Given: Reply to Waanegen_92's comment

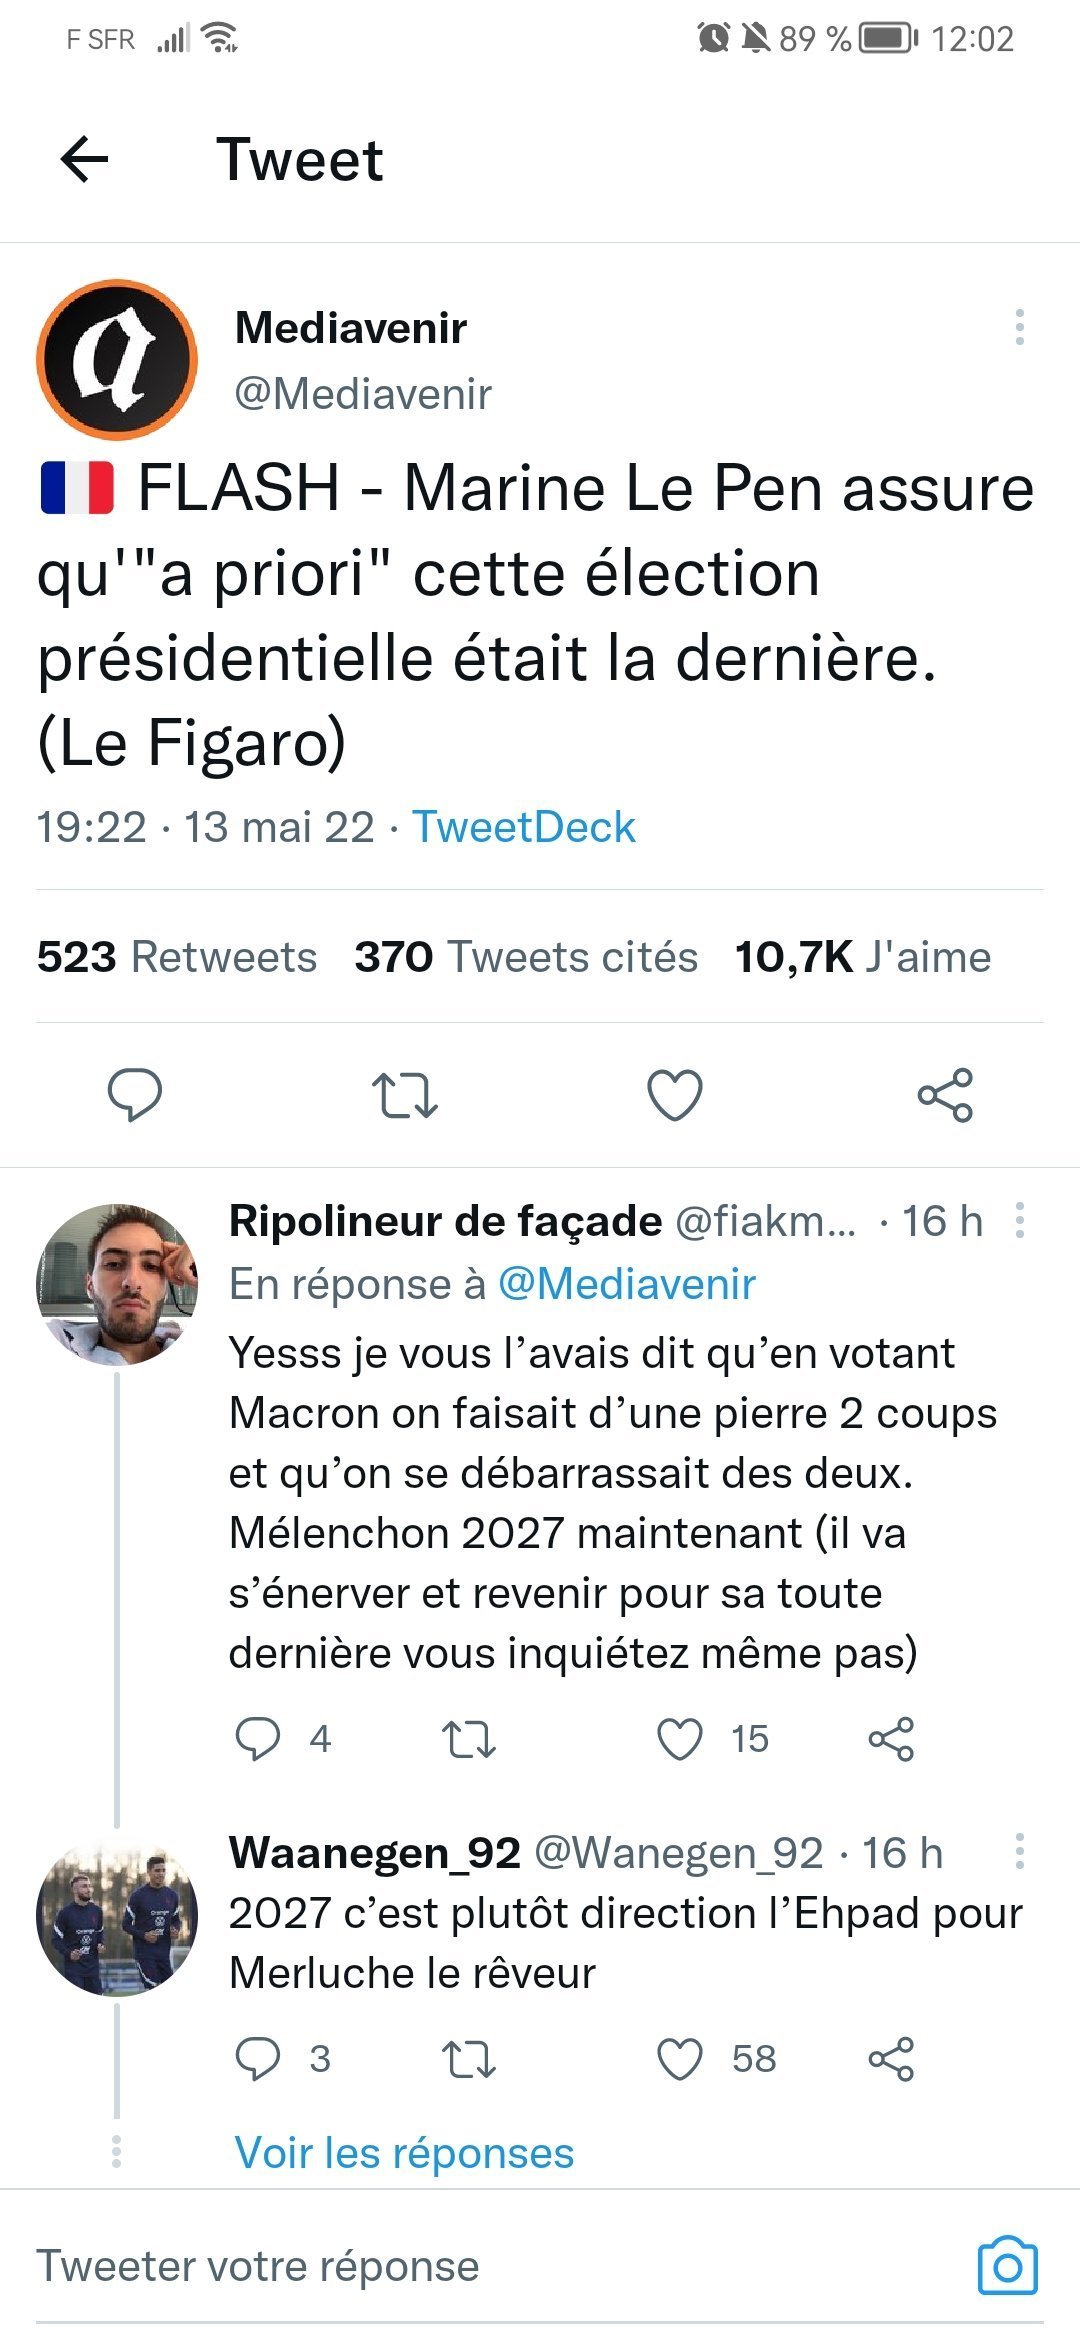Looking at the screenshot, I should click(x=257, y=2059).
